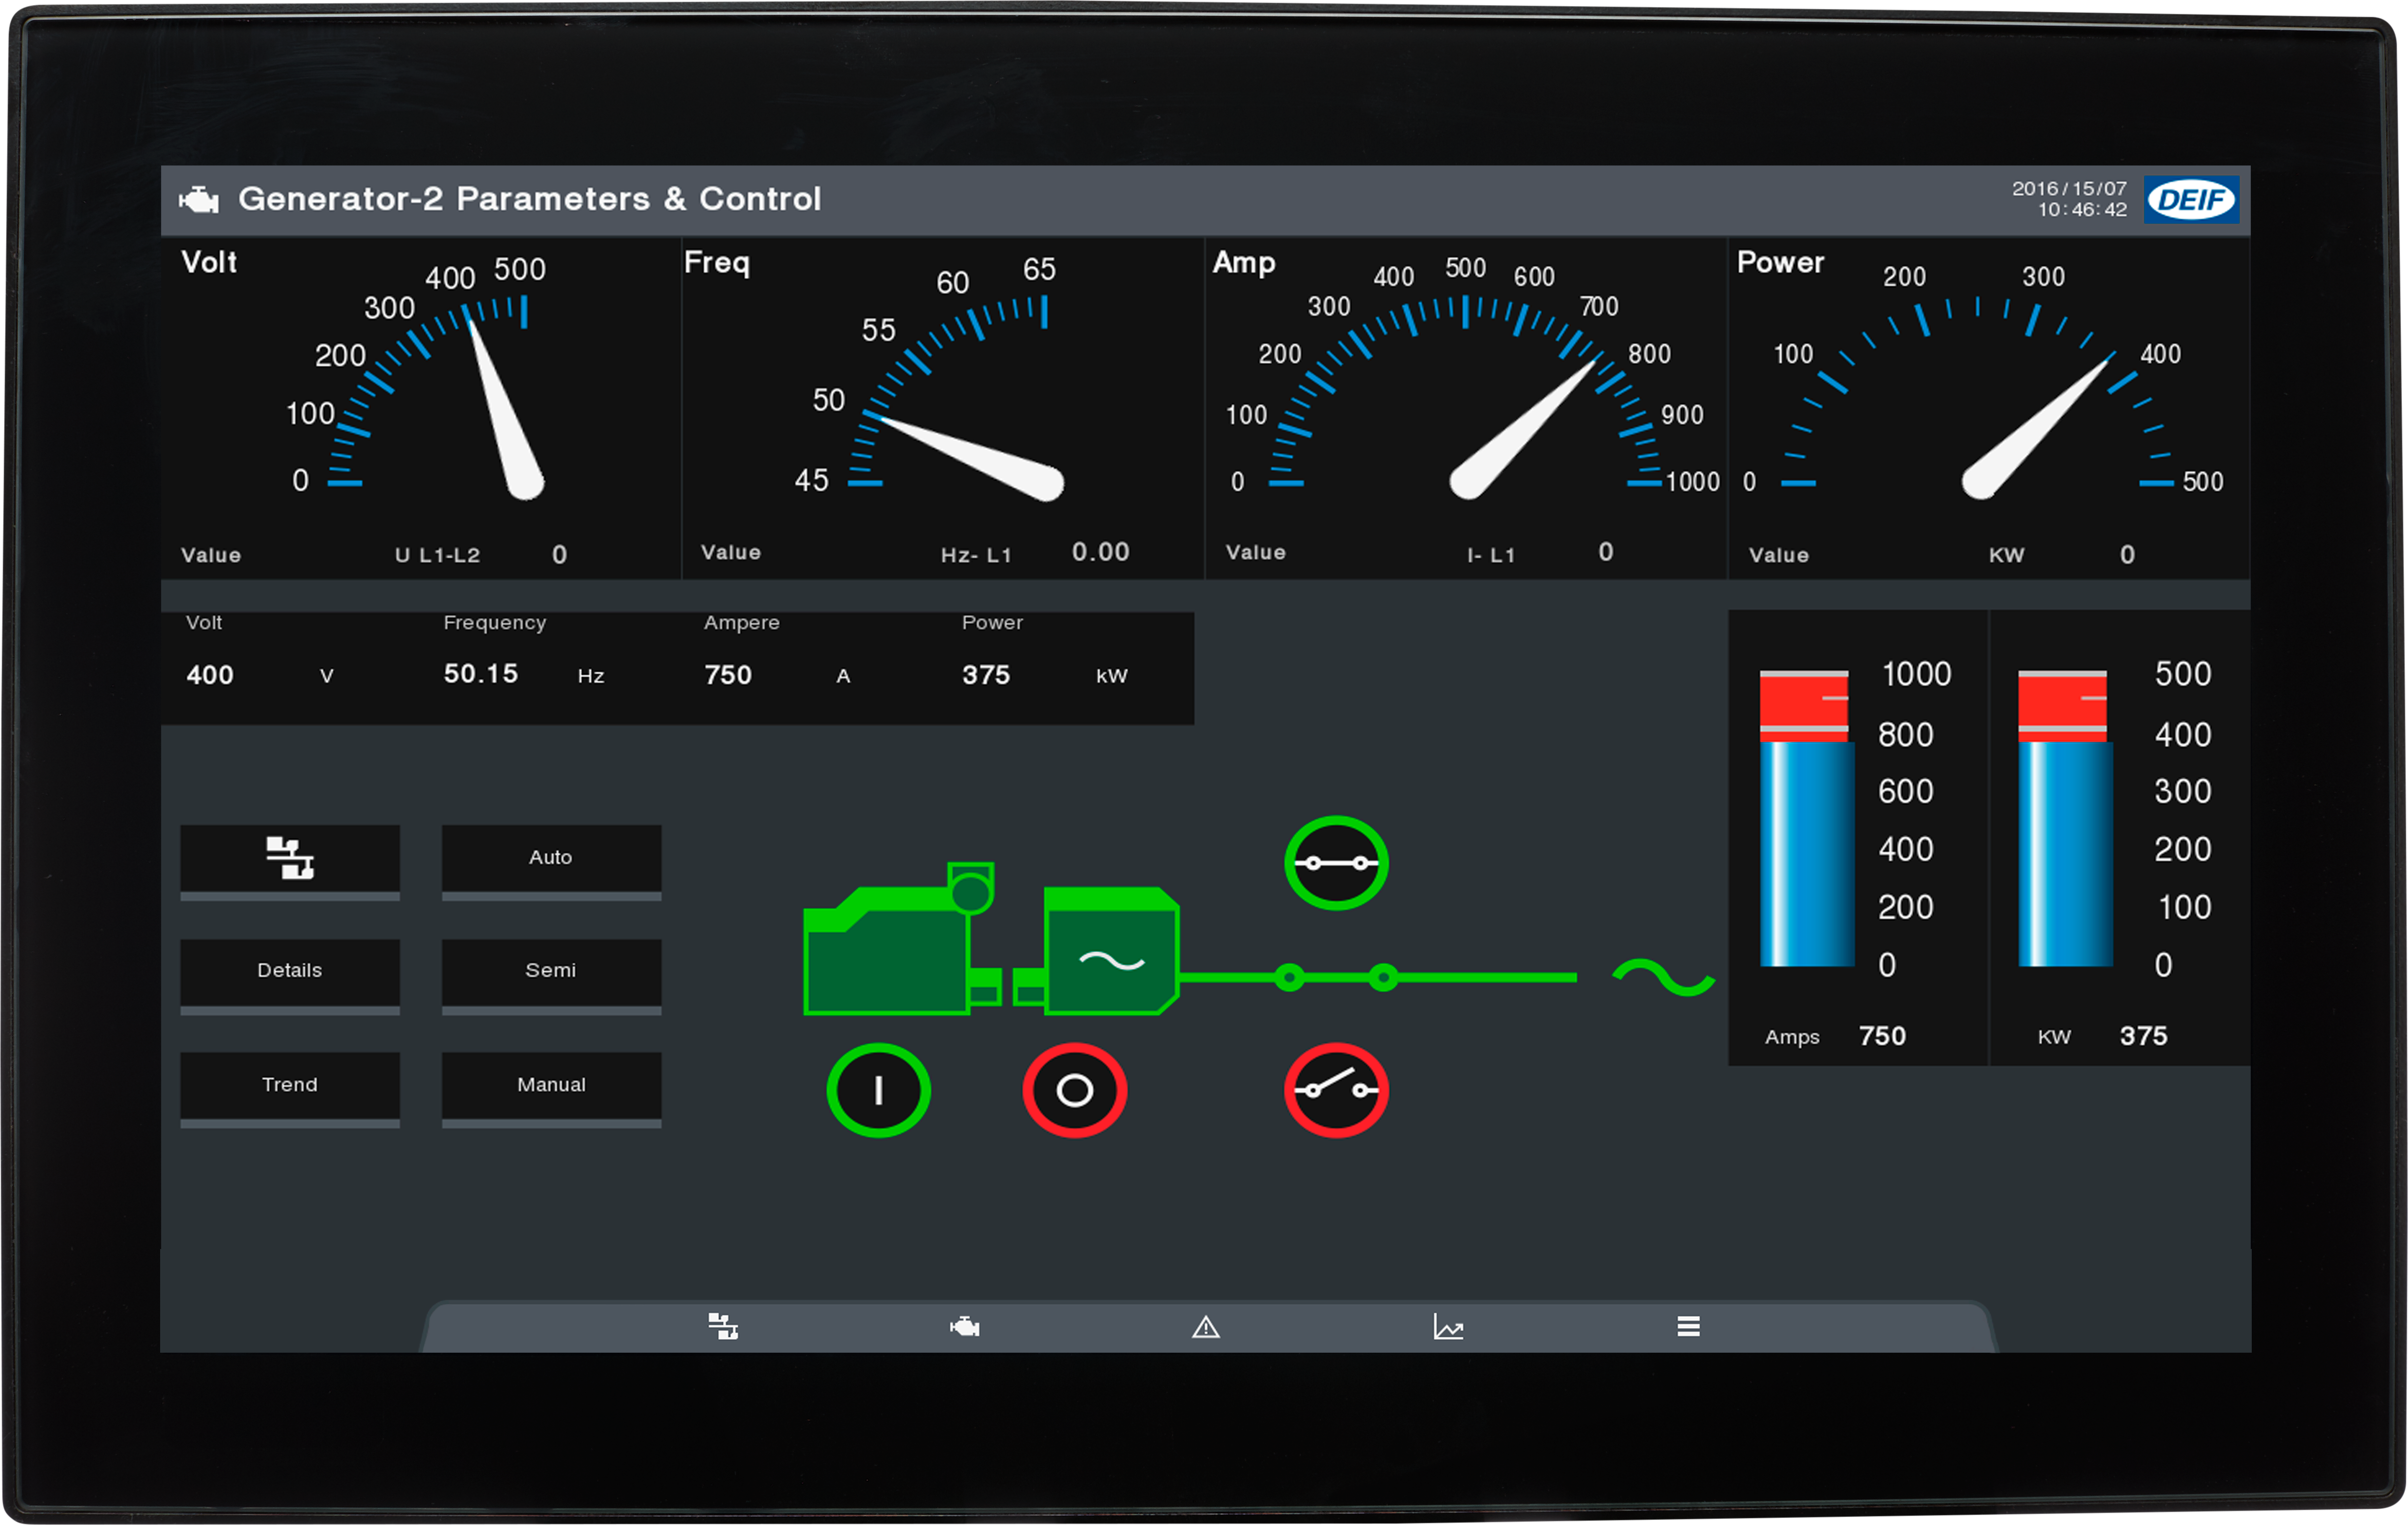Open the Details page
Viewport: 2408px width, 1525px height.
pos(290,970)
